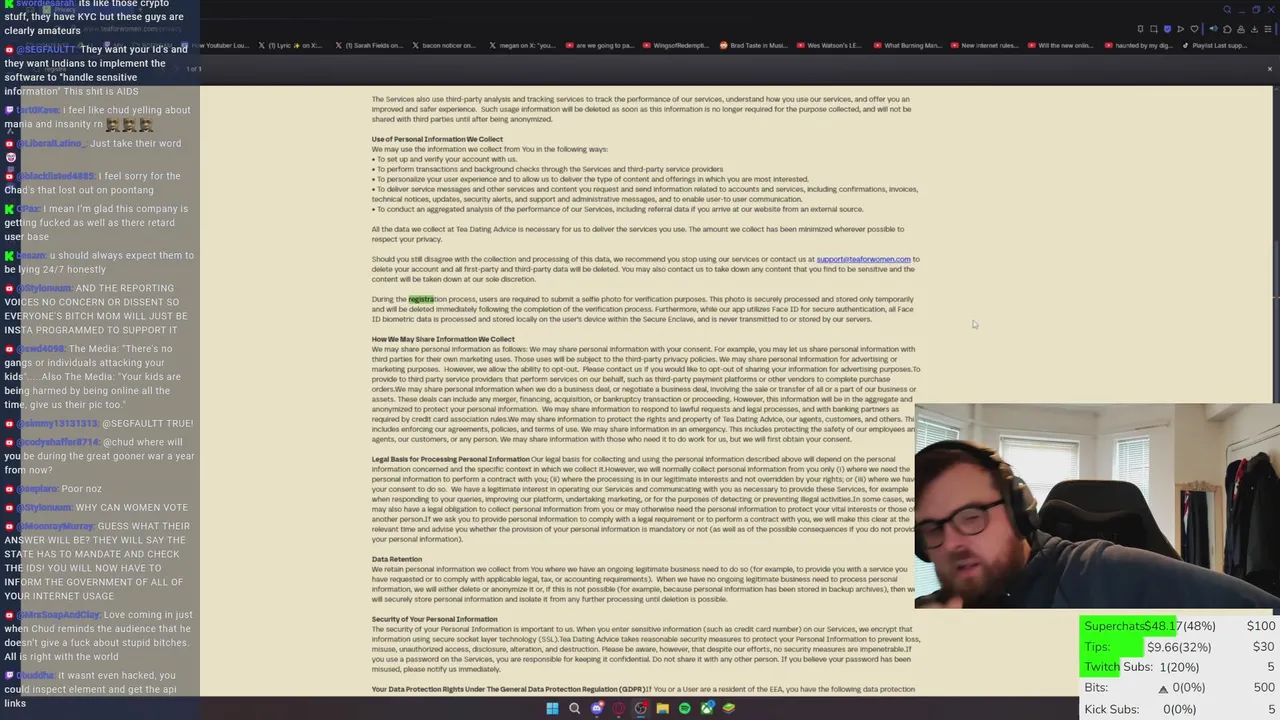The height and width of the screenshot is (720, 1280).
Task: Open the 'What Burning Man...' bookmark
Action: [x=906, y=45]
